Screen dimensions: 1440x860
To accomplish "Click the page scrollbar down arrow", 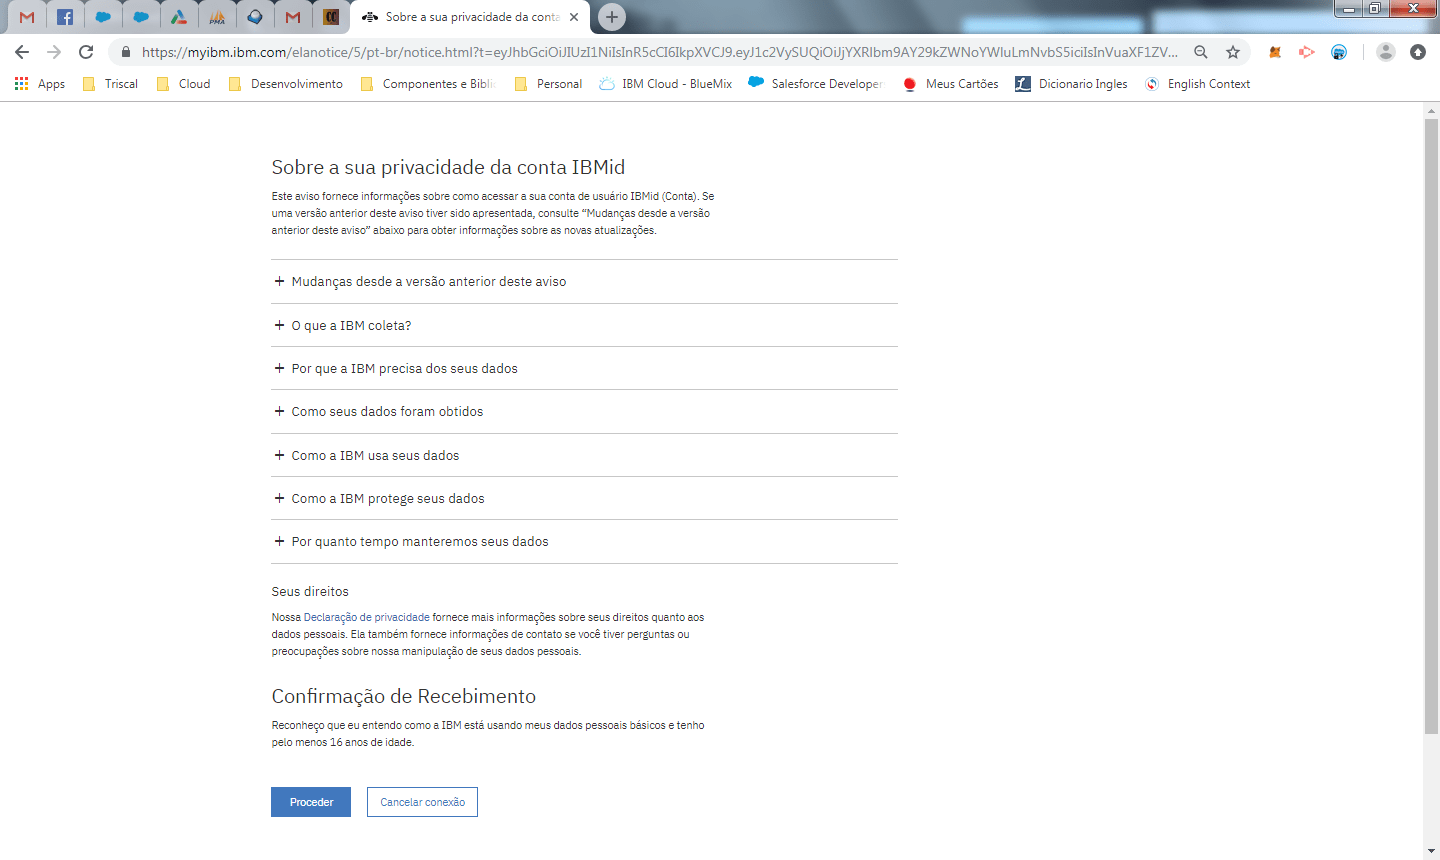I will tap(1431, 852).
